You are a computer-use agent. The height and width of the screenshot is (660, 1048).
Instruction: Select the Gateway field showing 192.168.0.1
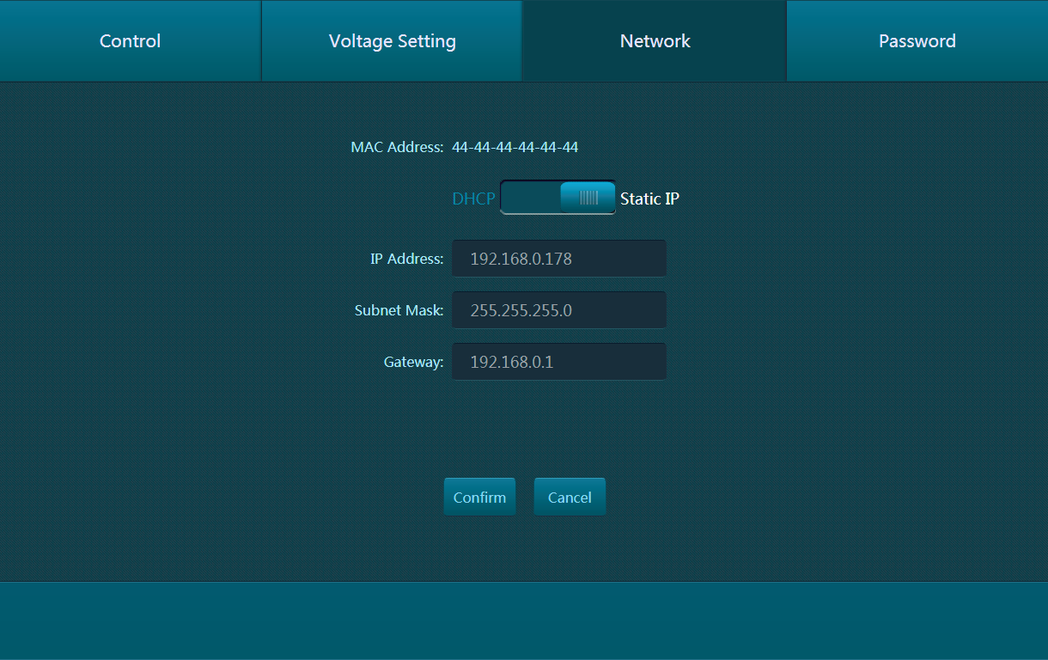(x=558, y=362)
